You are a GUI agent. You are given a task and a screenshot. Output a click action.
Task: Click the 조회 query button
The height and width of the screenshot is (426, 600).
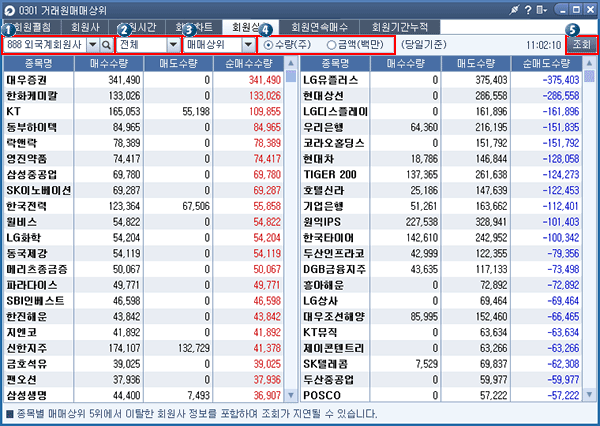tap(581, 45)
